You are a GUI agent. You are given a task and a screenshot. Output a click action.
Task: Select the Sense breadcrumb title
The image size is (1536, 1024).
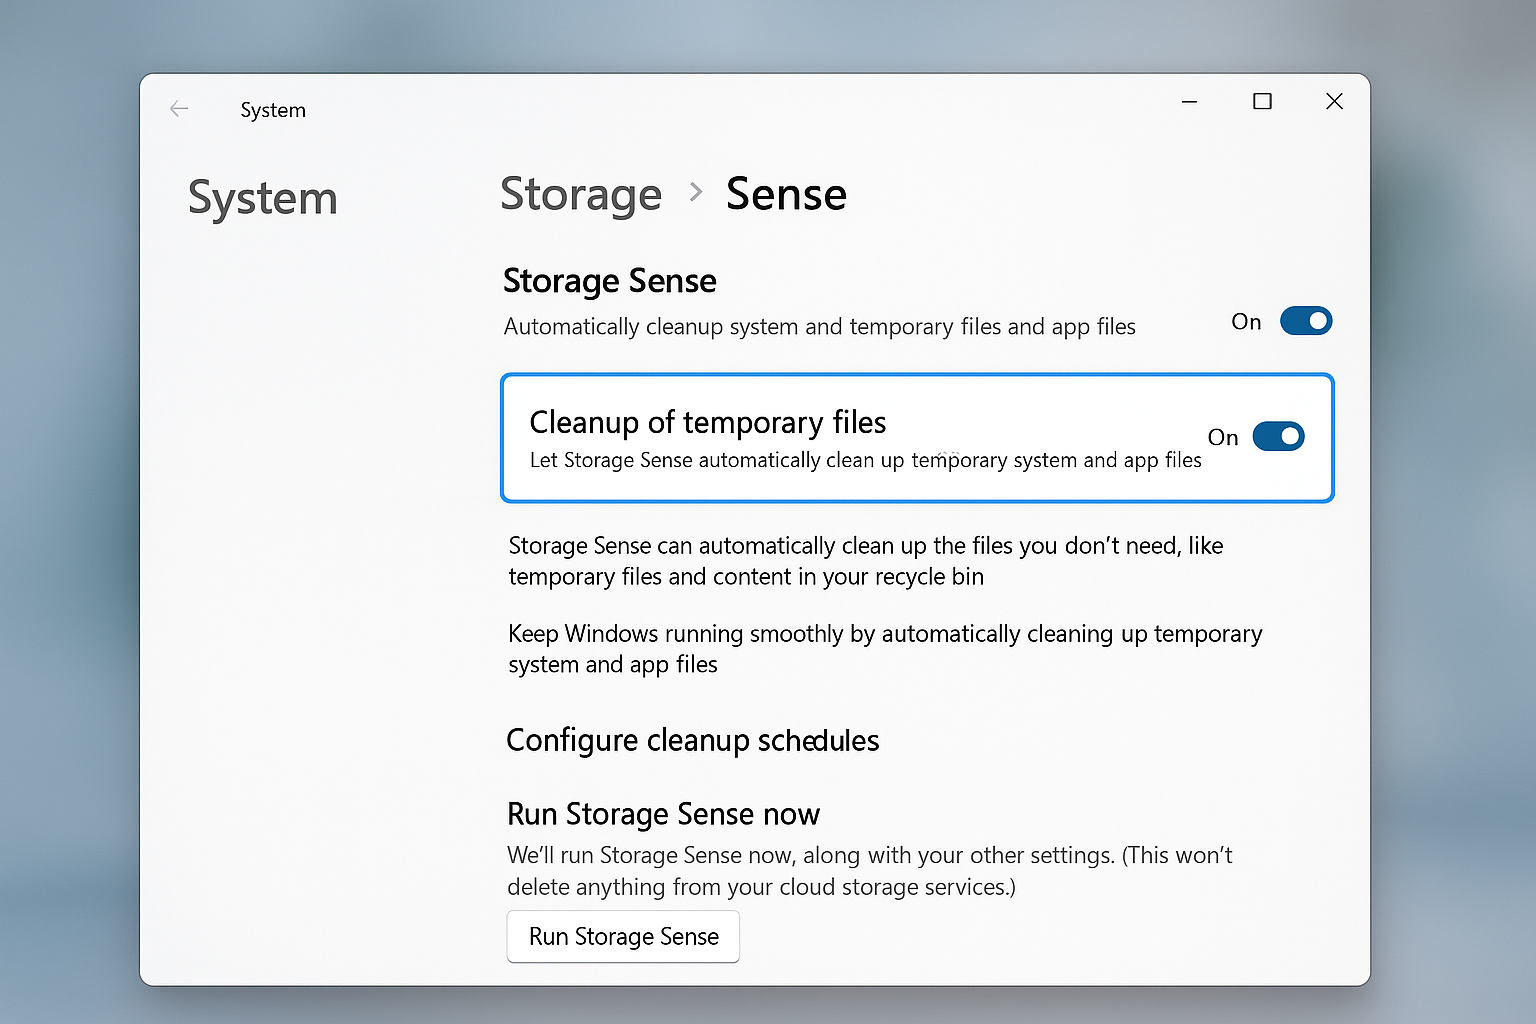[x=786, y=194]
